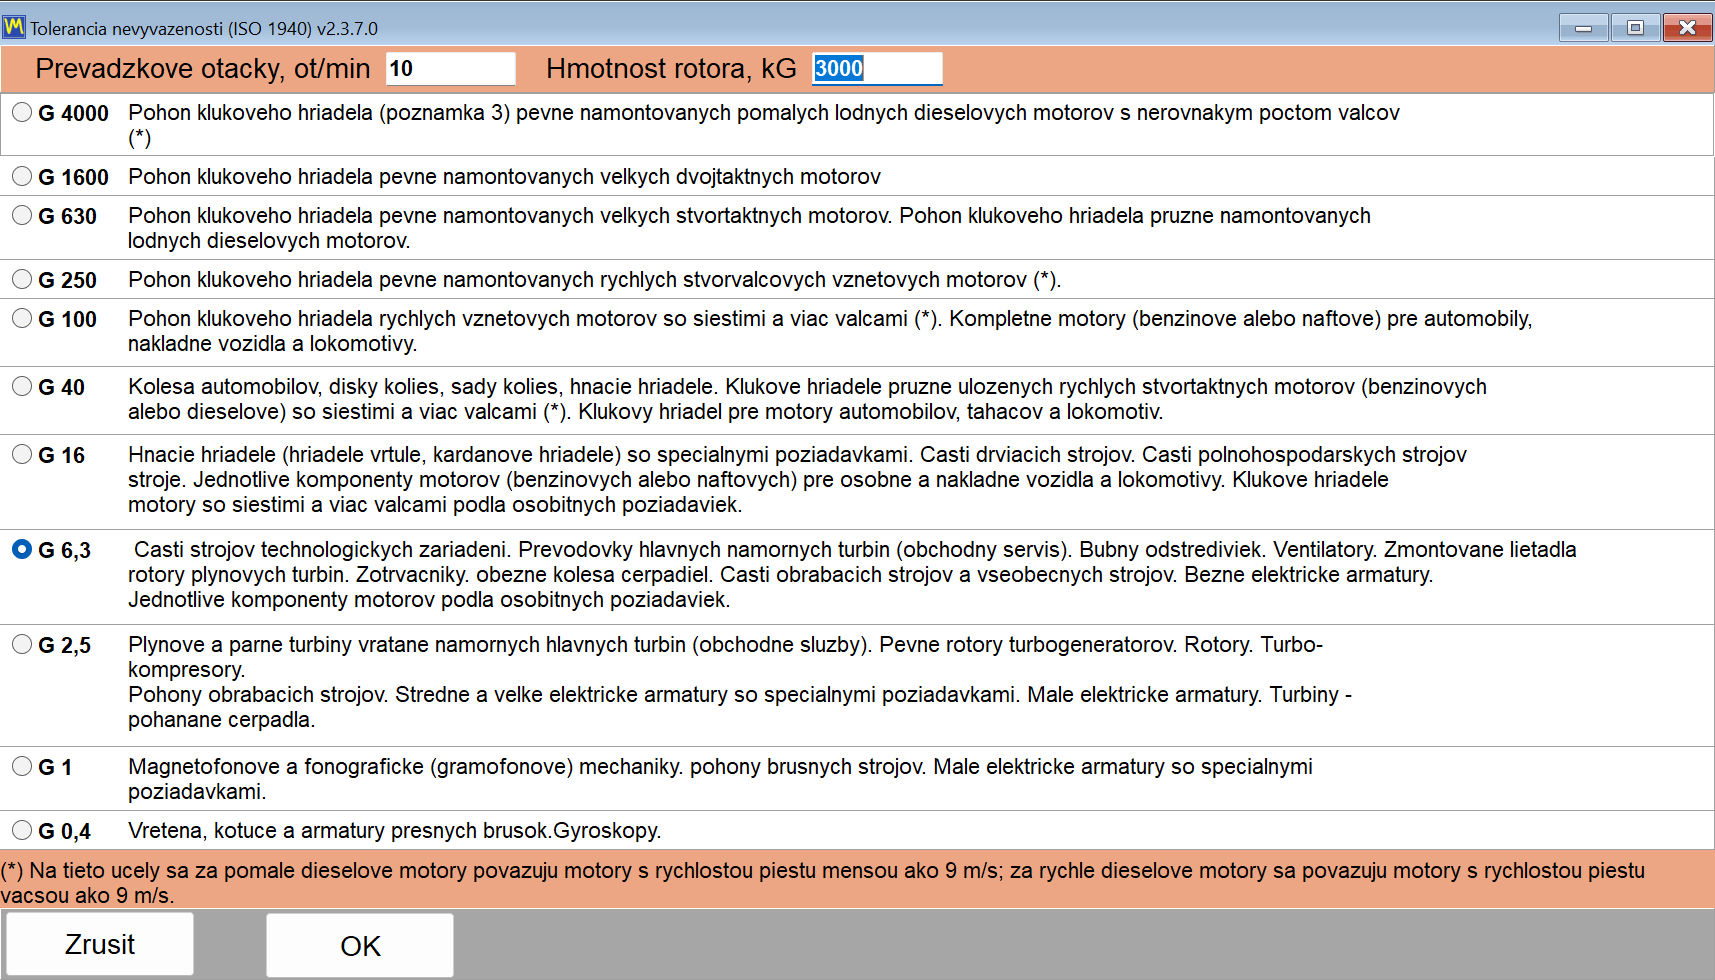Click the 'Vretena, kotuce a armatury' description text
The width and height of the screenshot is (1715, 980).
(x=394, y=831)
